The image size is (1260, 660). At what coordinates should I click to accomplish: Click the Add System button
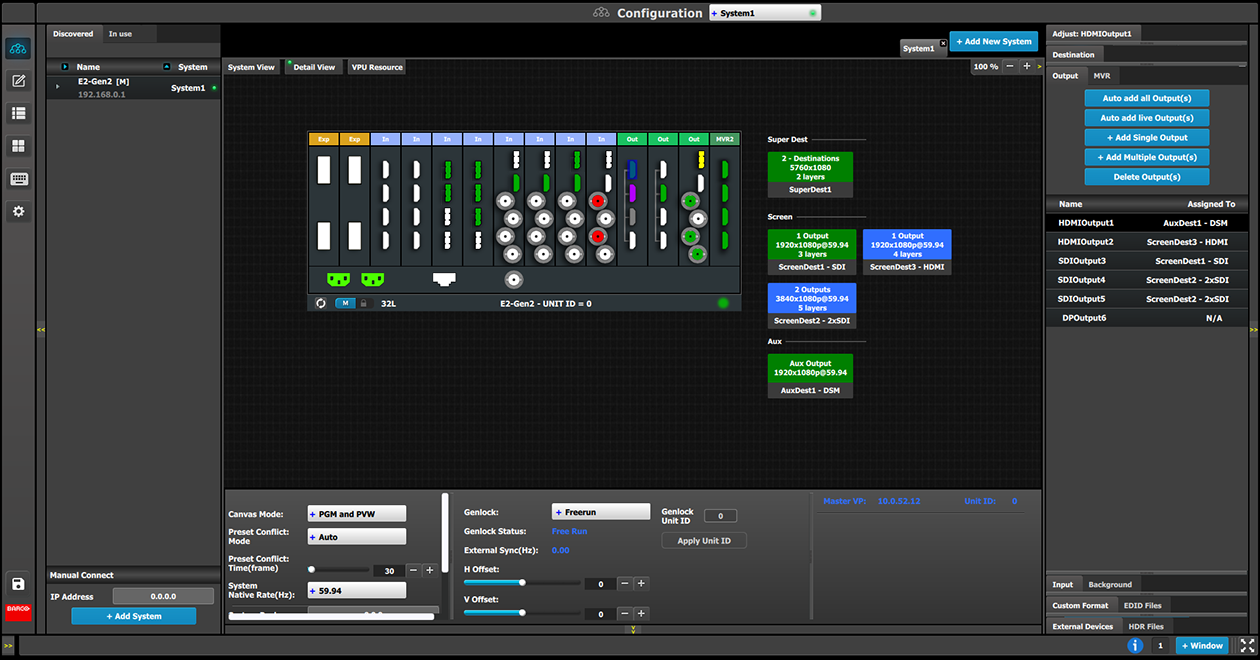click(133, 616)
